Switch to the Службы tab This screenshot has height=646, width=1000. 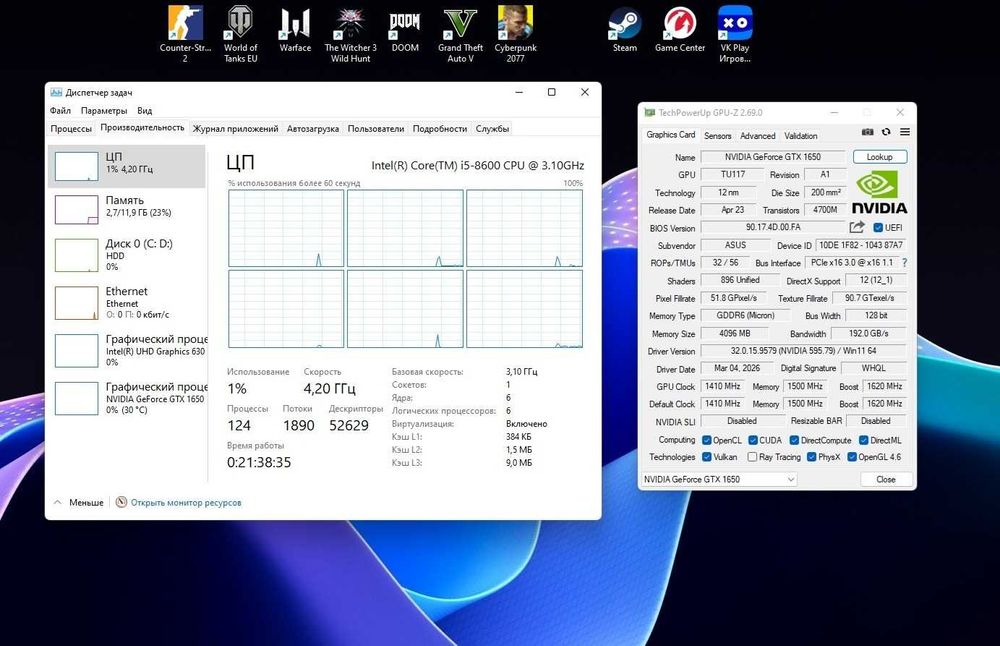point(492,128)
